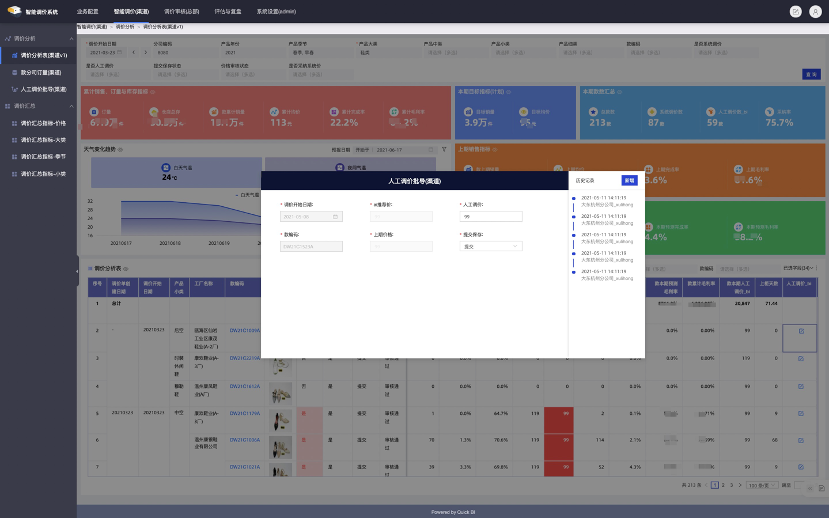Click the filter funnel icon beside the weather date
The height and width of the screenshot is (518, 830).
pyautogui.click(x=444, y=150)
